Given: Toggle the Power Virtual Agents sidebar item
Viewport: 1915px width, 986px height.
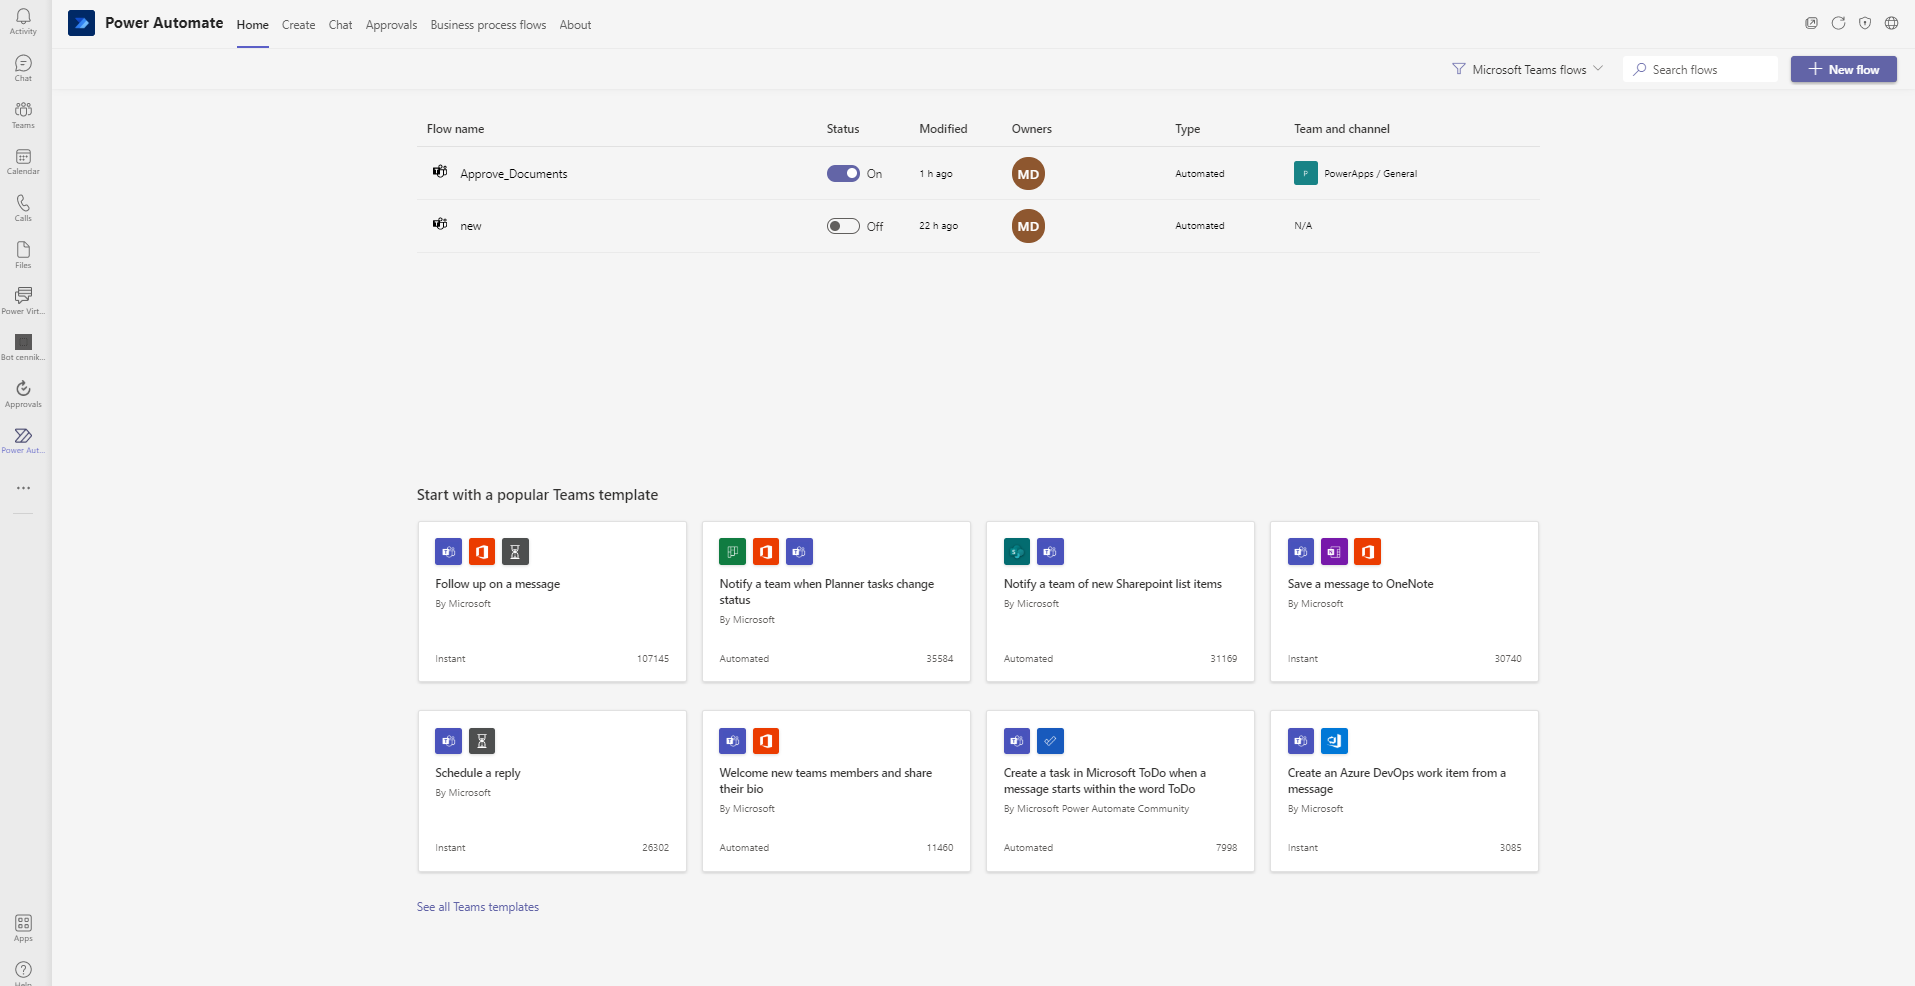Looking at the screenshot, I should [22, 298].
